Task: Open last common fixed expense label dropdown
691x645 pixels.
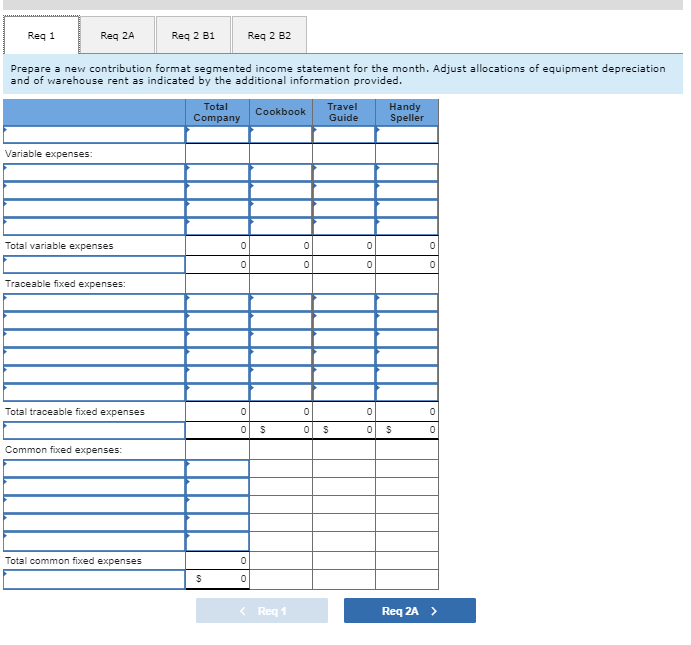Action: [x=94, y=541]
